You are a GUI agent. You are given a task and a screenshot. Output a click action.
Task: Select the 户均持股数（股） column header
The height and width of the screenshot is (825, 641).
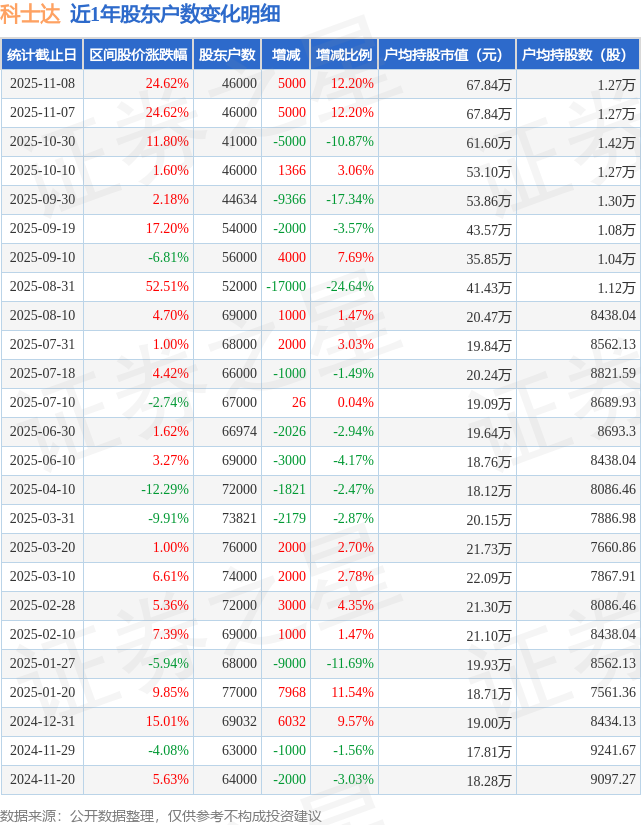(x=580, y=55)
